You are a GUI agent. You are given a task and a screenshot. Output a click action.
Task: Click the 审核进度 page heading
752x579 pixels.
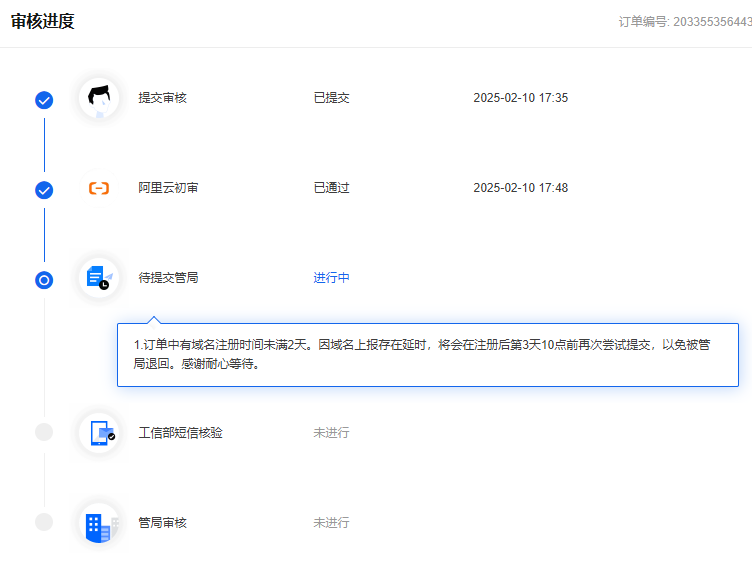(x=42, y=21)
